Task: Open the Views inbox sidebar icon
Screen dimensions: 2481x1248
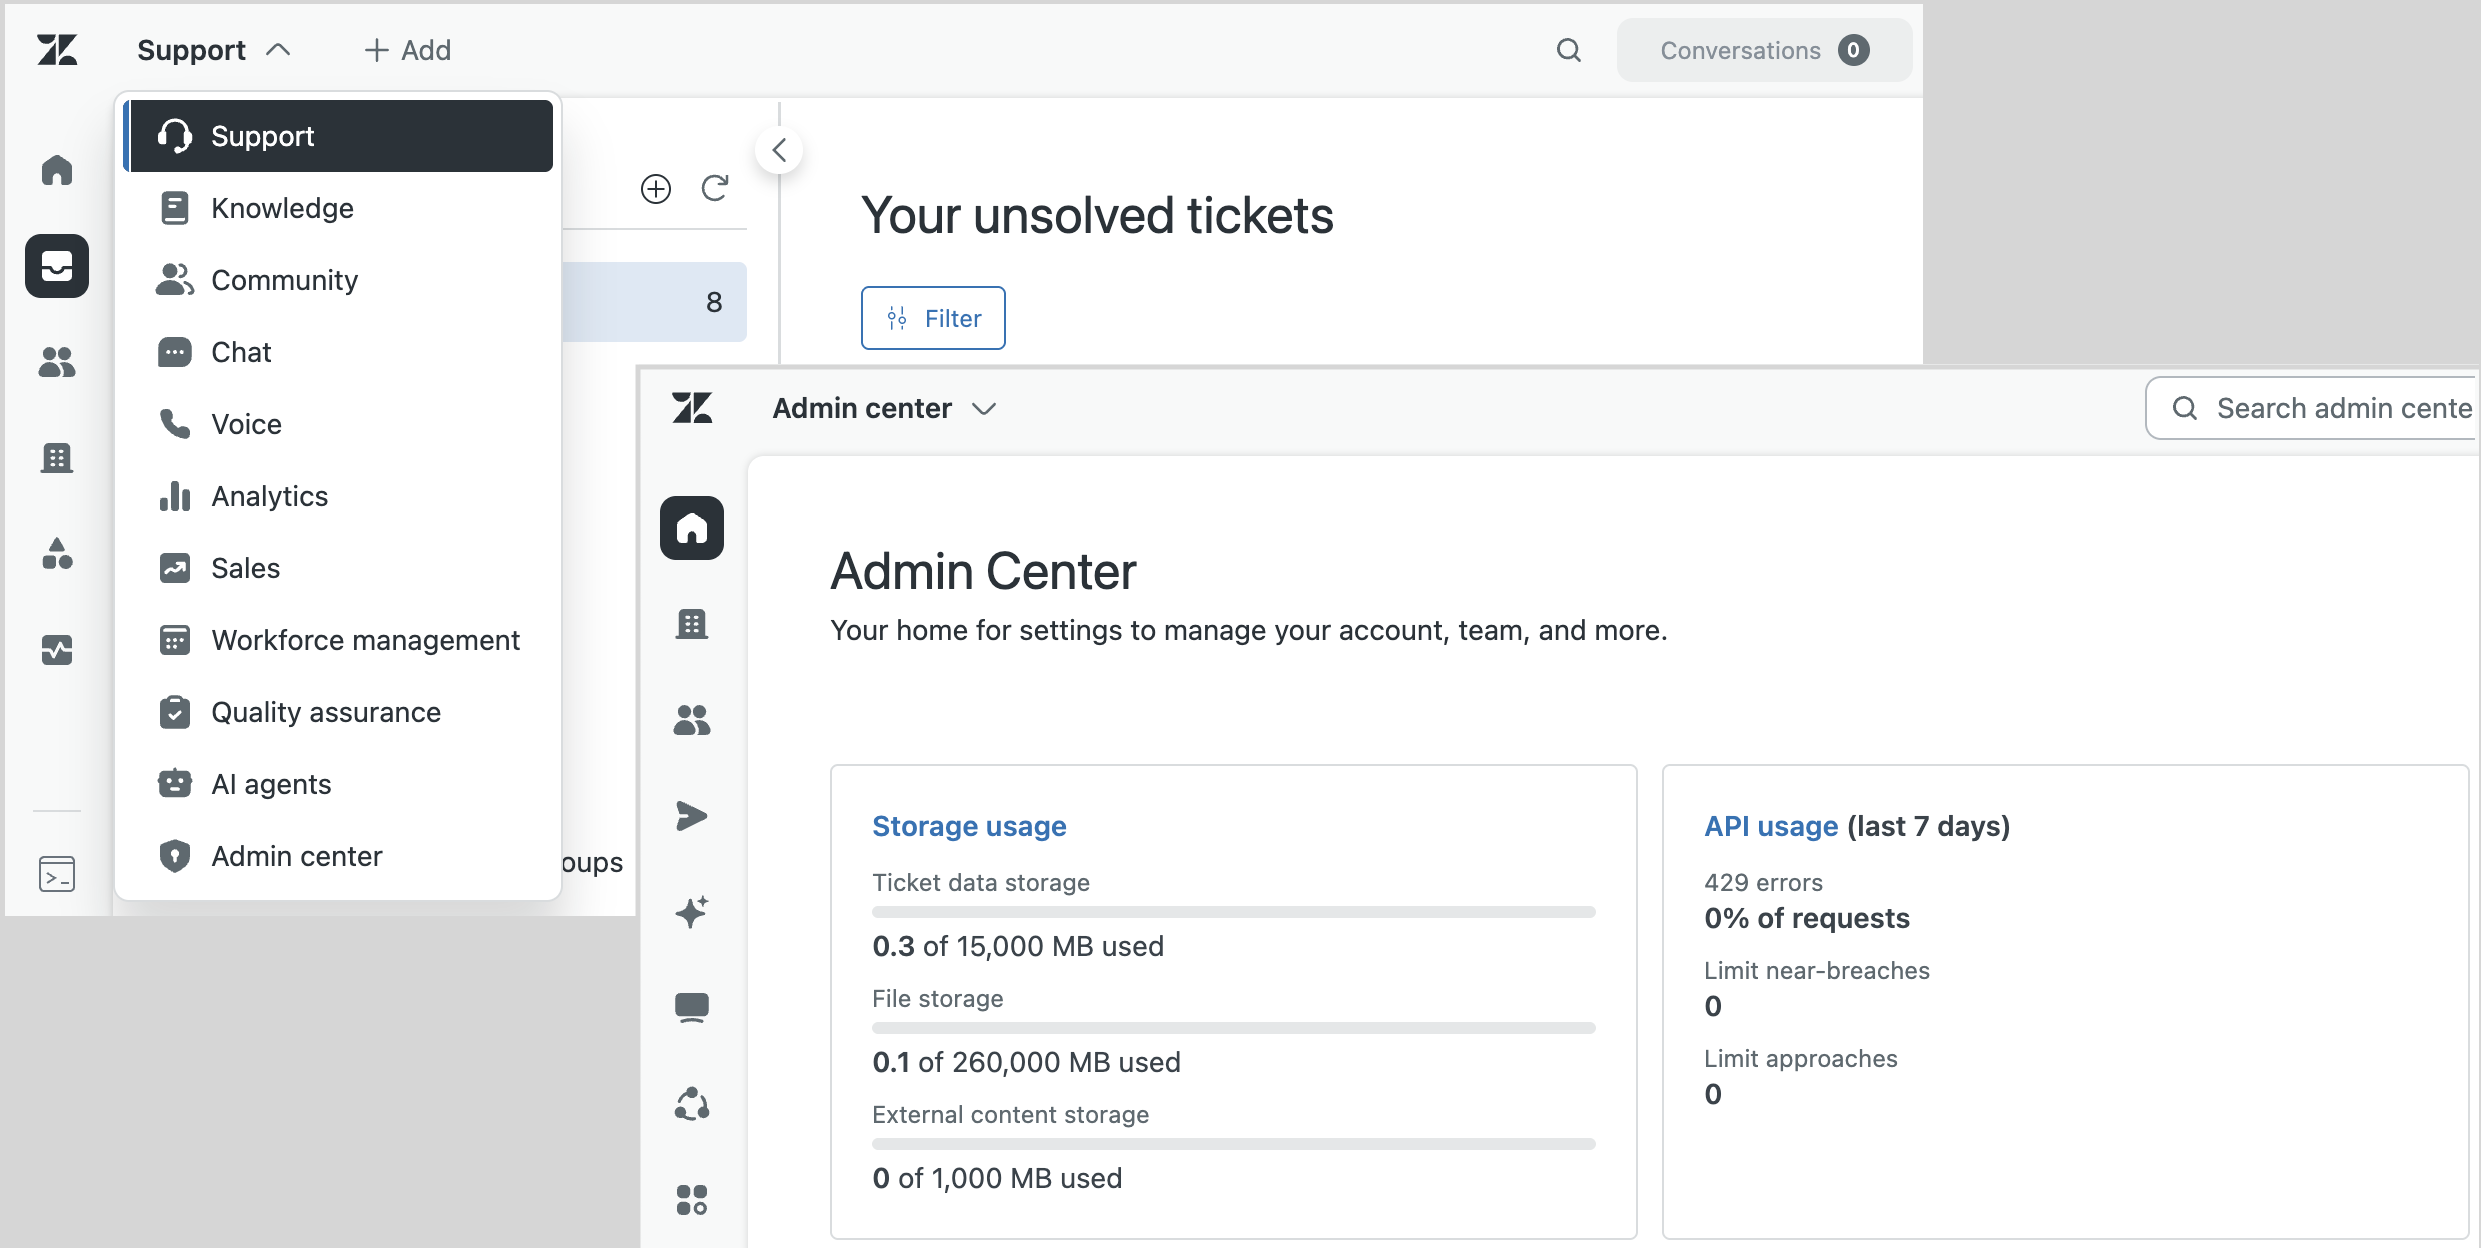Action: (x=57, y=266)
